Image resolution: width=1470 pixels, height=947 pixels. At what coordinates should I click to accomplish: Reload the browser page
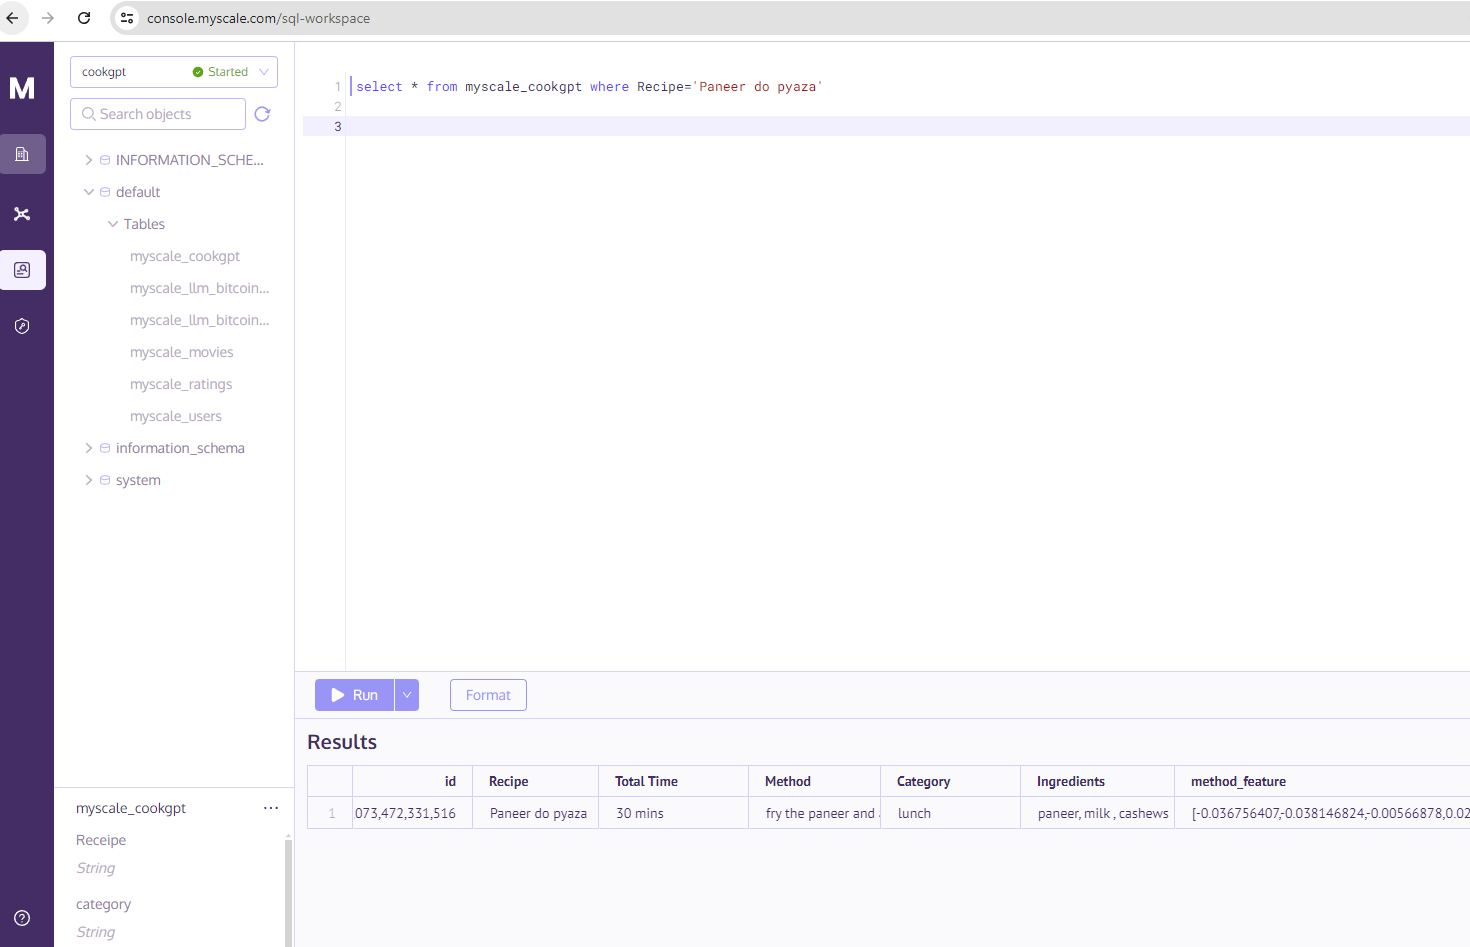click(x=84, y=18)
